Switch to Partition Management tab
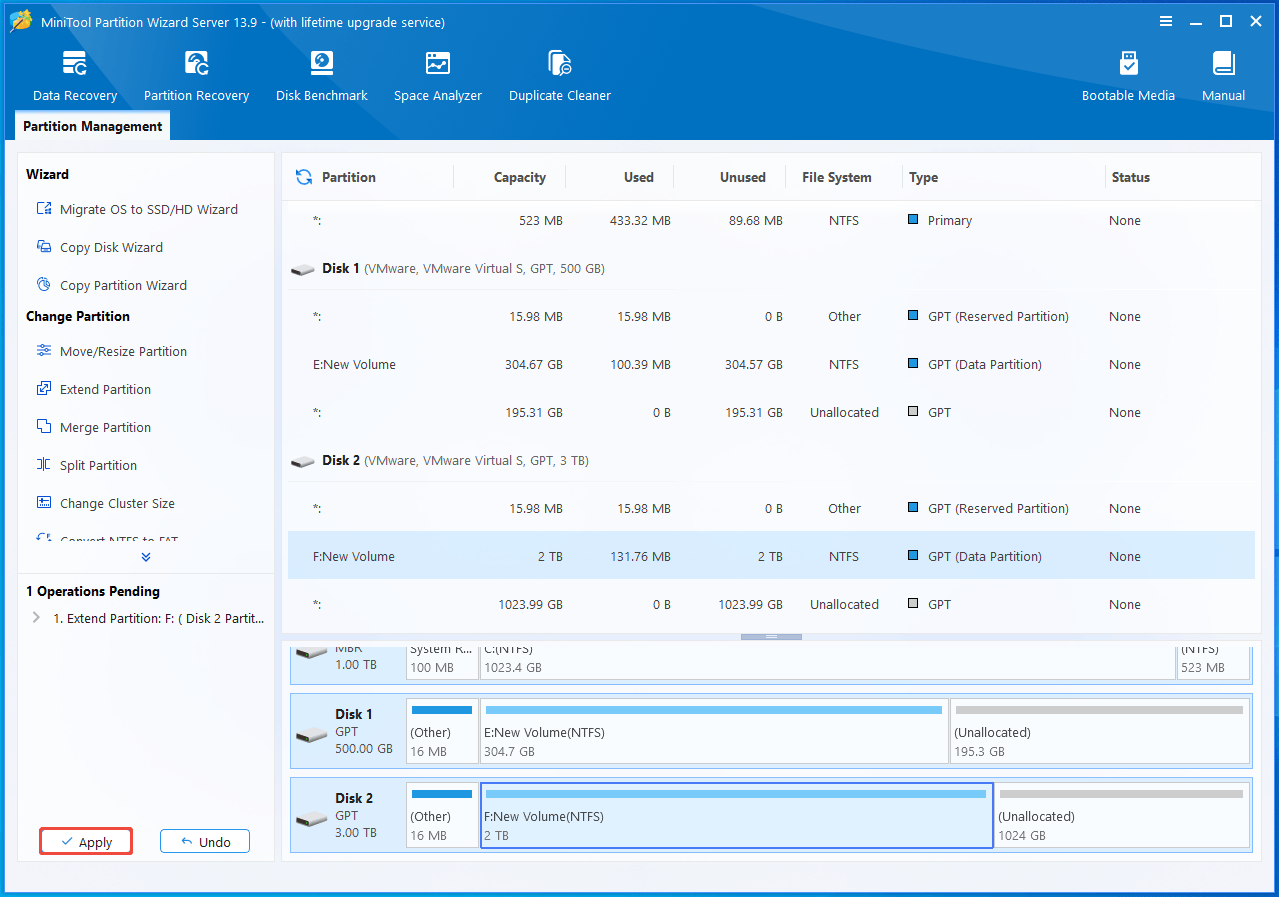The image size is (1279, 897). coord(93,126)
